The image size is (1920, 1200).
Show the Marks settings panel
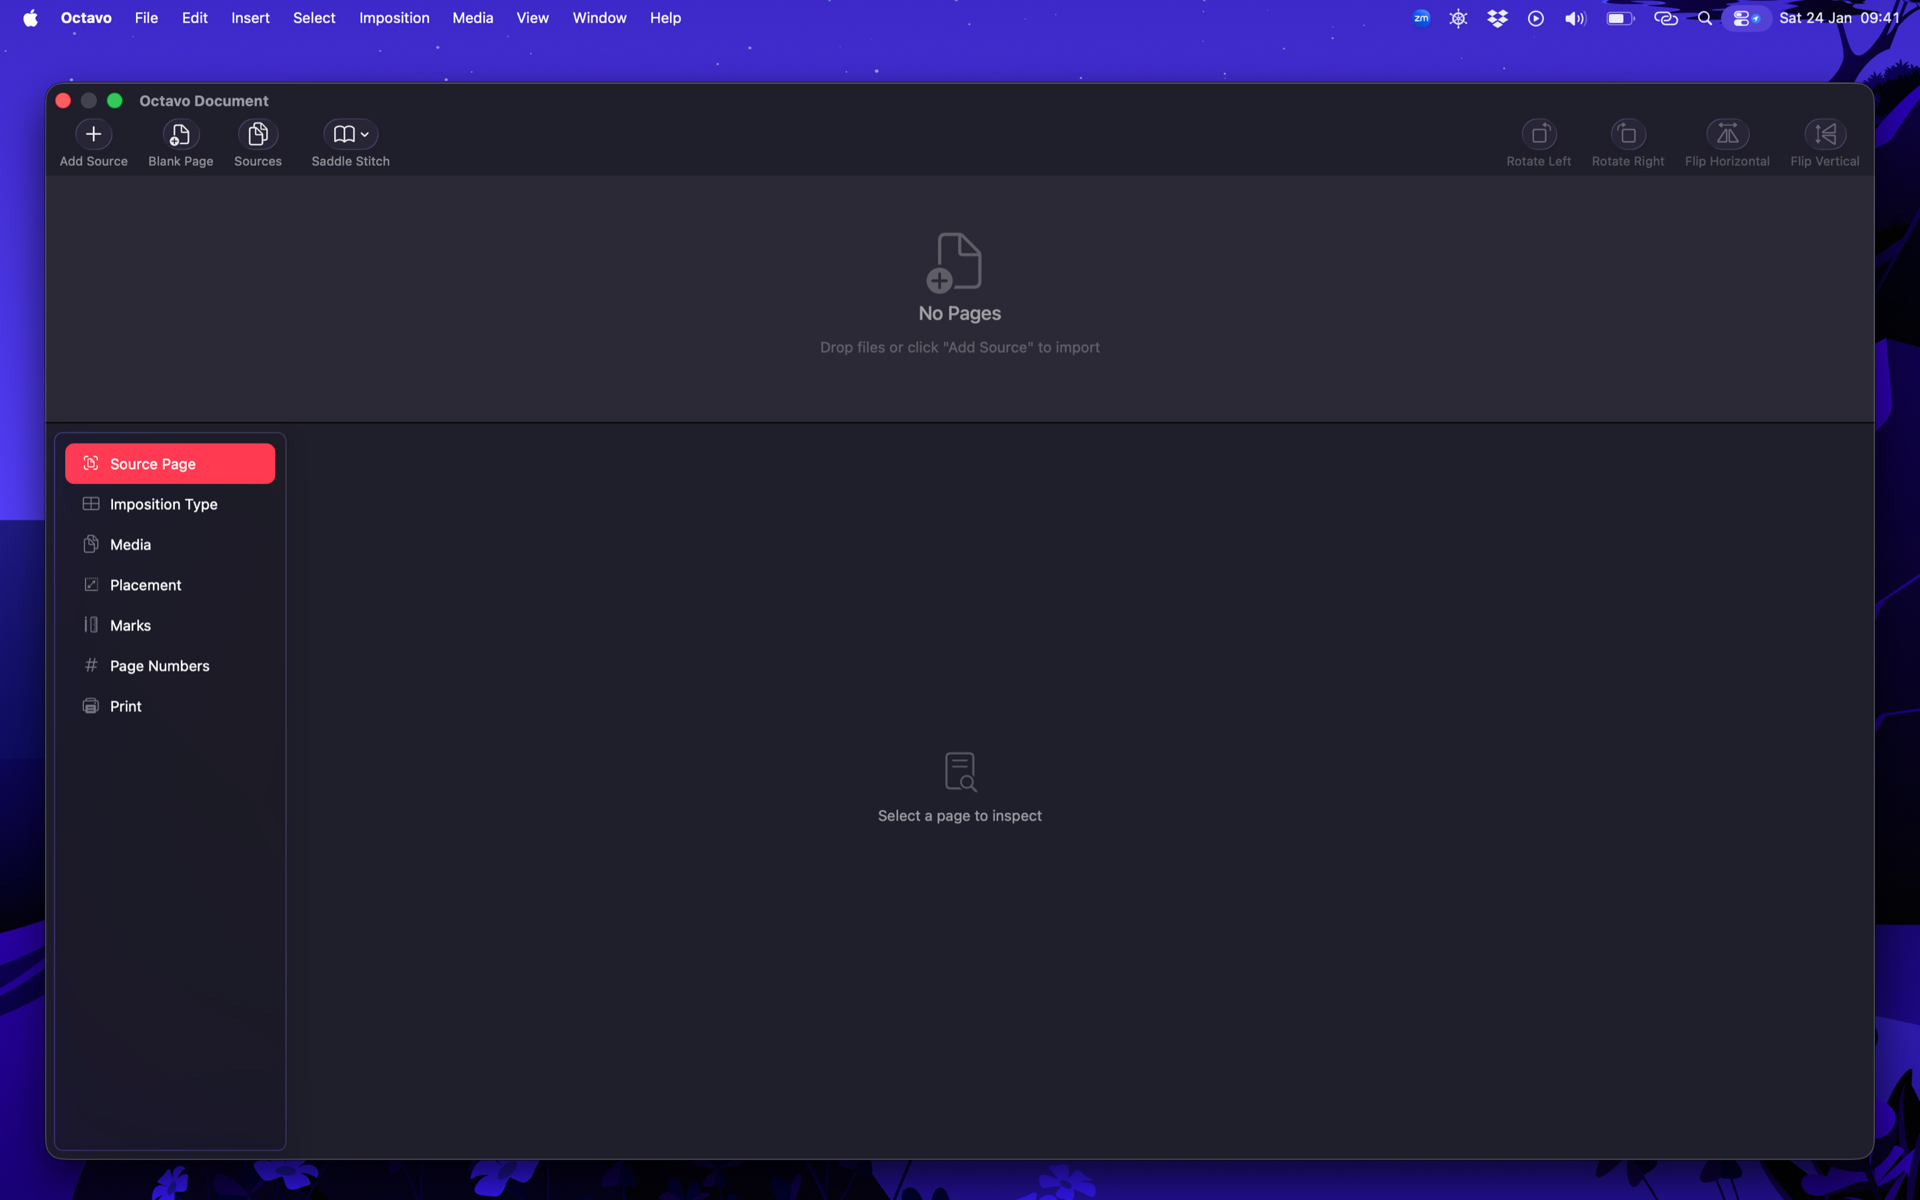[x=130, y=626]
